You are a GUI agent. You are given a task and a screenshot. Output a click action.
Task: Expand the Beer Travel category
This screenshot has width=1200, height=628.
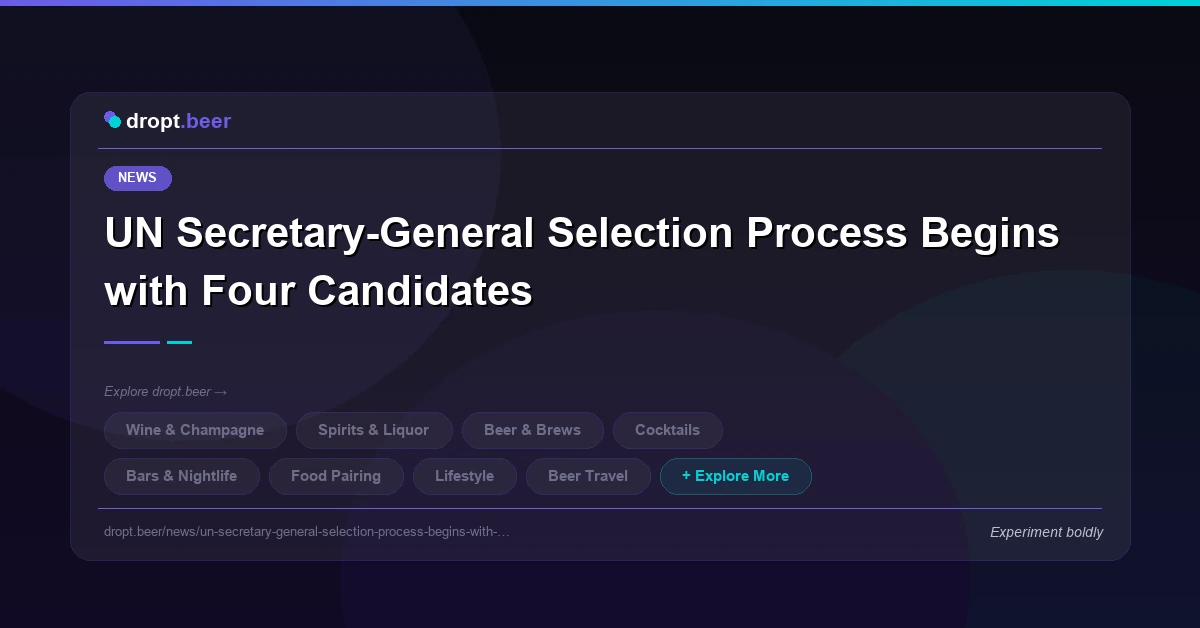[x=588, y=476]
